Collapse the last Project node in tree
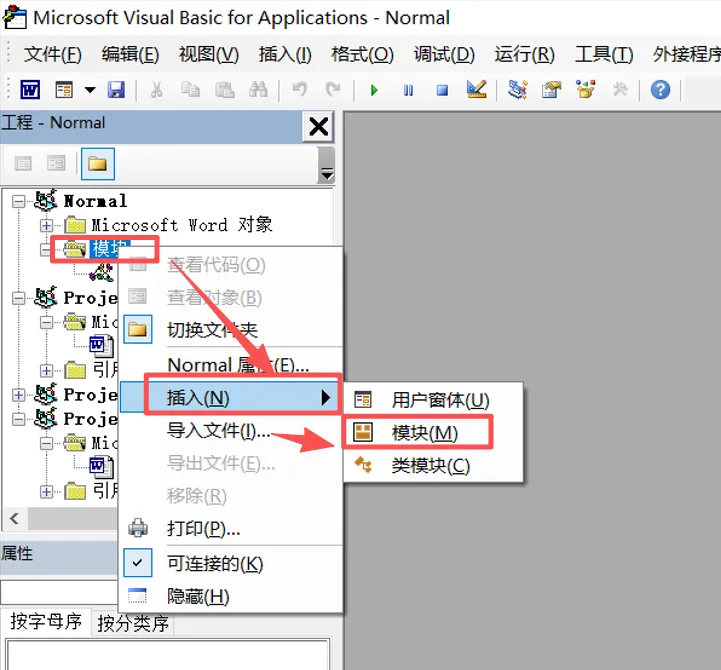The width and height of the screenshot is (721, 670). click(18, 419)
